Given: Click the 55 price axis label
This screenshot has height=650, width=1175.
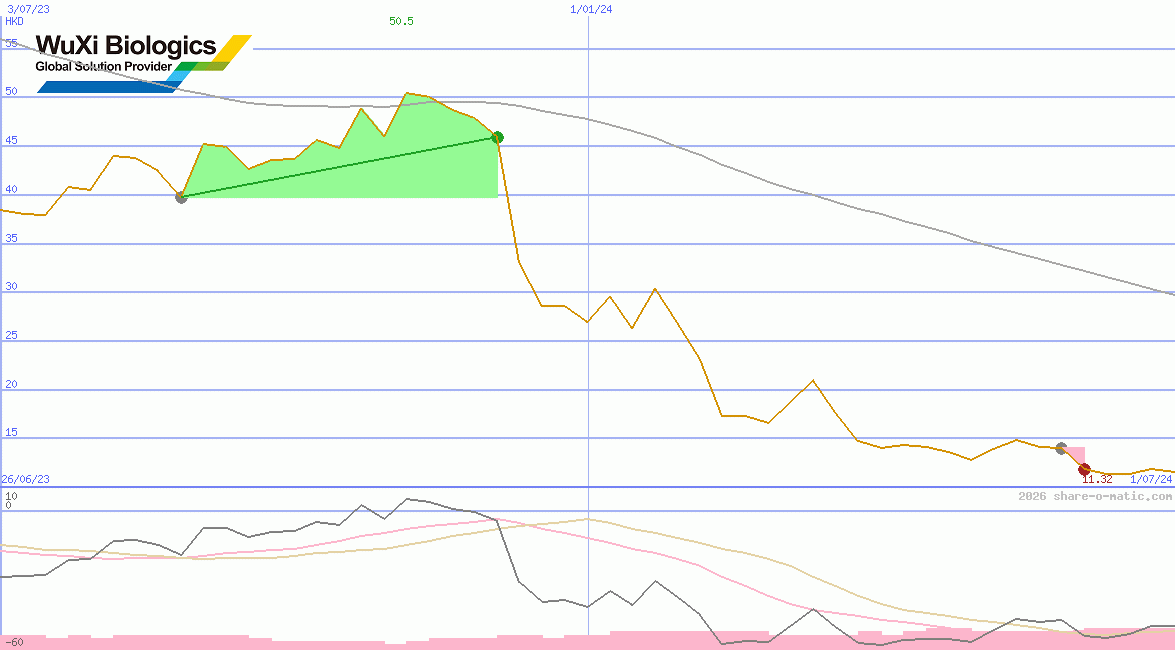Looking at the screenshot, I should [x=11, y=43].
